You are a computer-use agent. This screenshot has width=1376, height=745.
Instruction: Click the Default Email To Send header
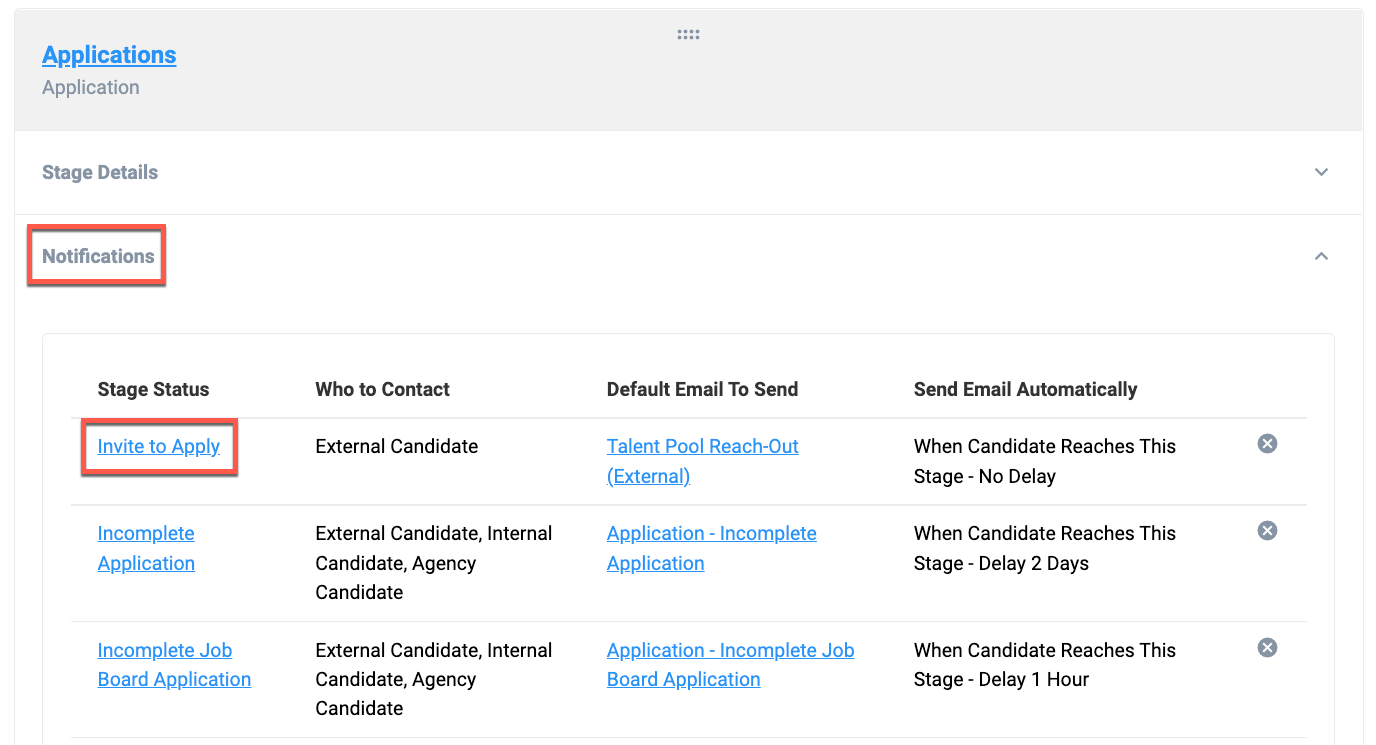pos(702,390)
